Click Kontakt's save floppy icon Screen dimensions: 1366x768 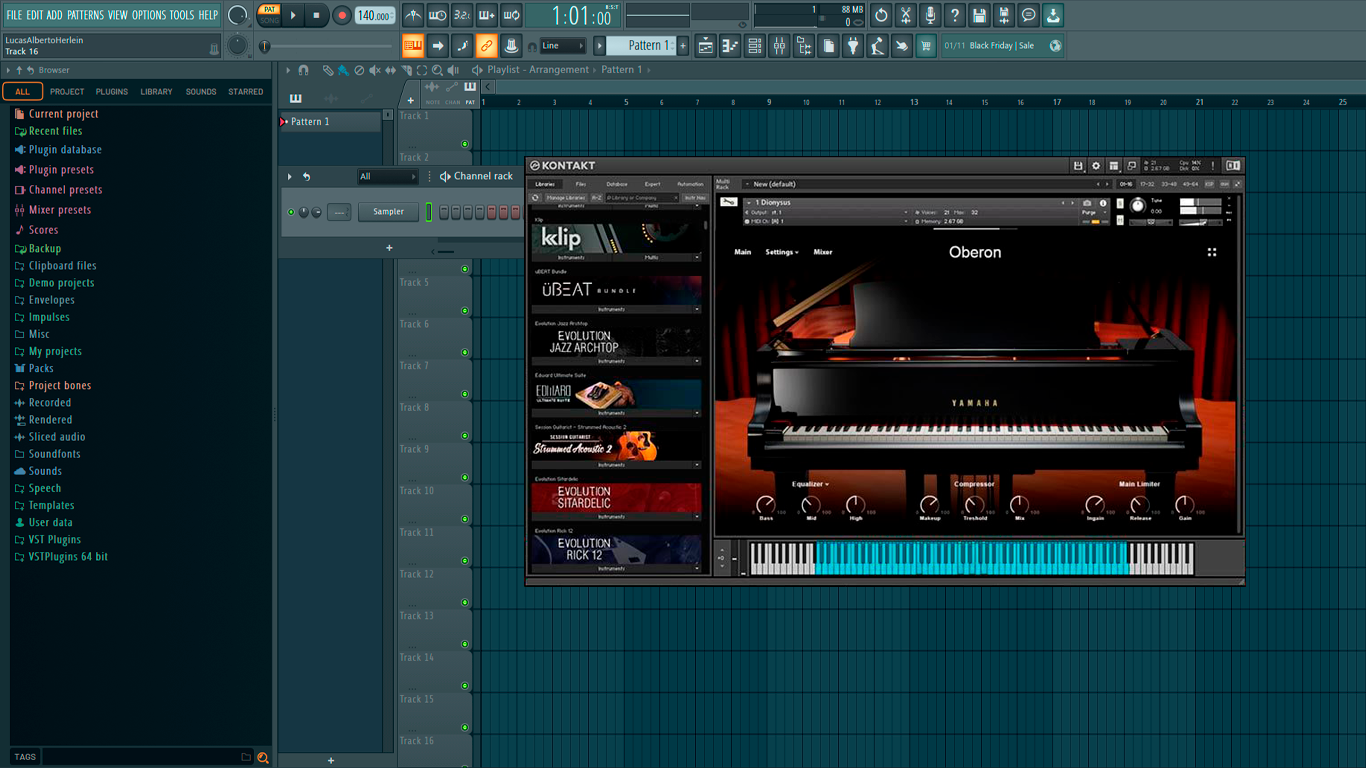click(x=1078, y=166)
